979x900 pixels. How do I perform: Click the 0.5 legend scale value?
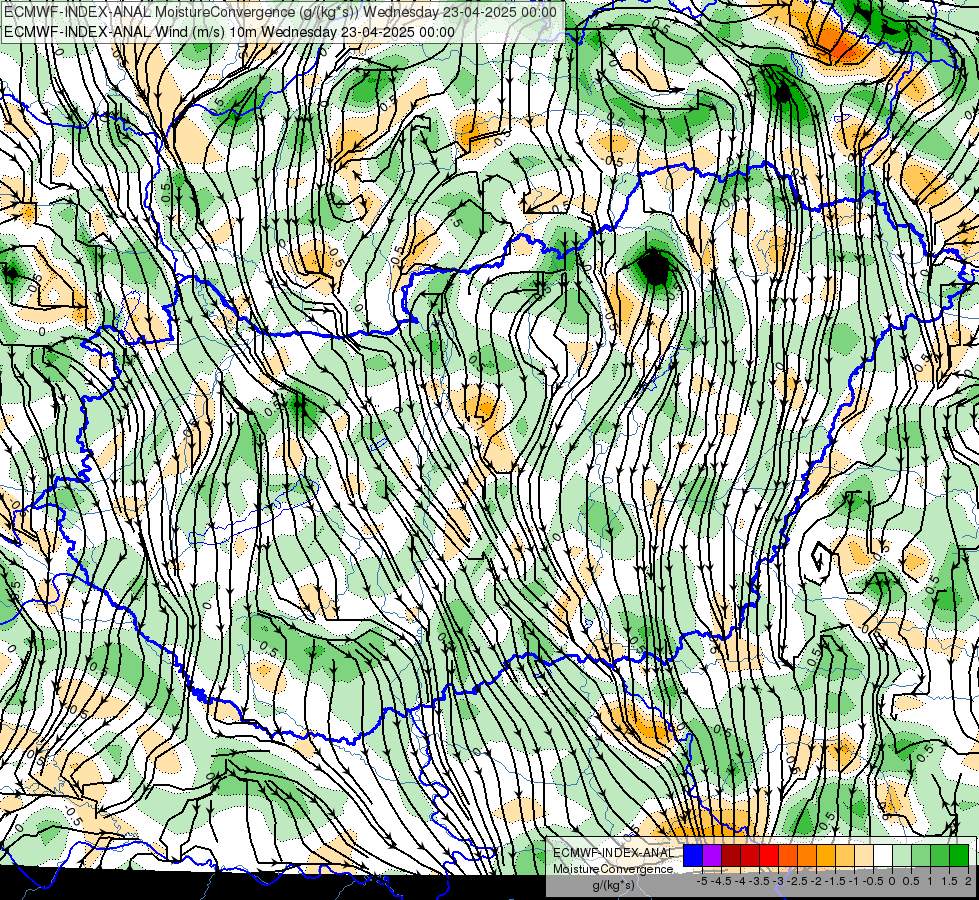coord(911,881)
